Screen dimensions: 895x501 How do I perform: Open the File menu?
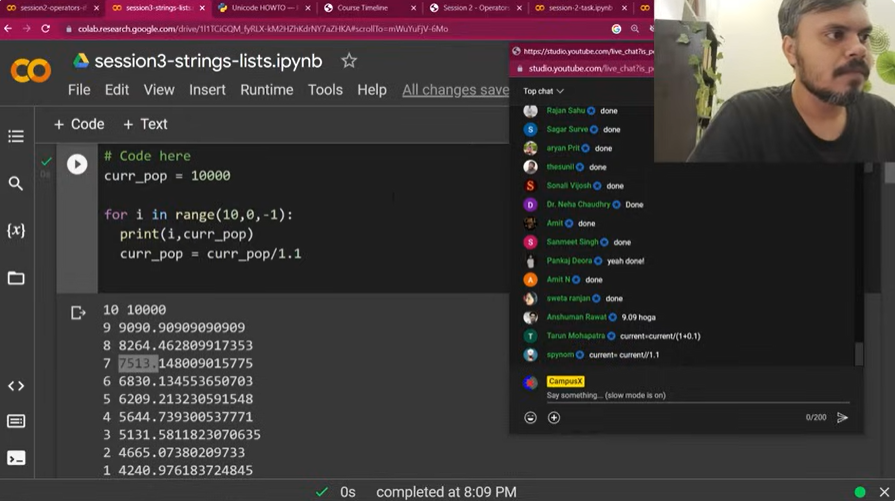79,90
